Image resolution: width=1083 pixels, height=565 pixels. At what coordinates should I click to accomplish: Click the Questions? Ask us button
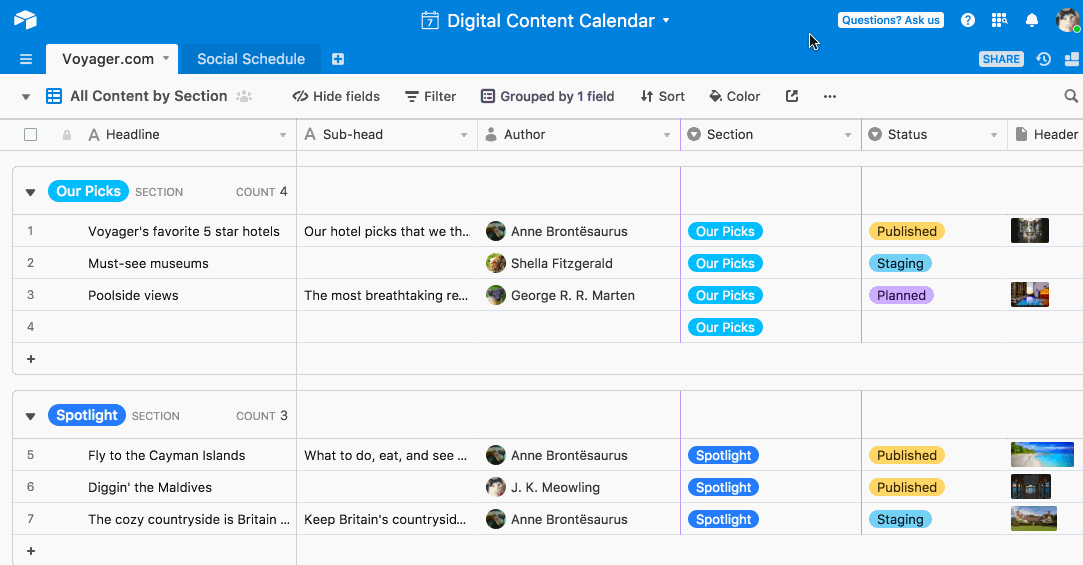891,20
